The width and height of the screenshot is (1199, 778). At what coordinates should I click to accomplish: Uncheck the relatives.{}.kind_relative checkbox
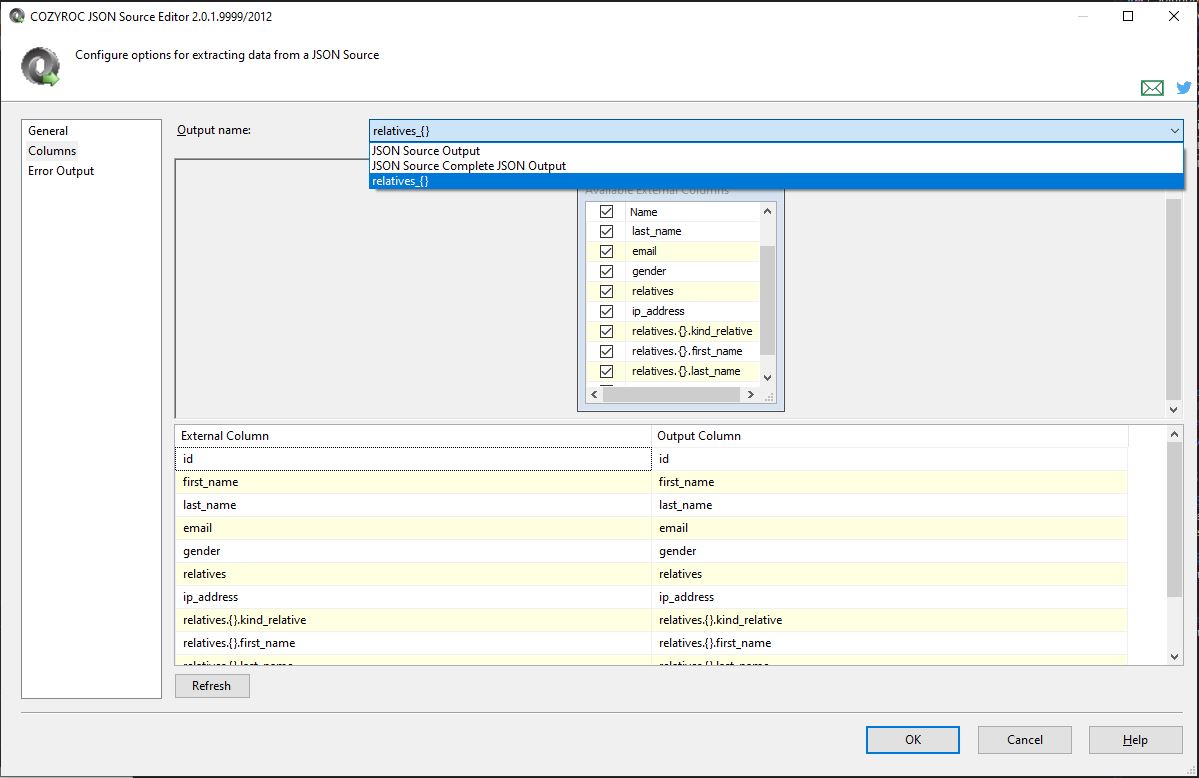[606, 331]
